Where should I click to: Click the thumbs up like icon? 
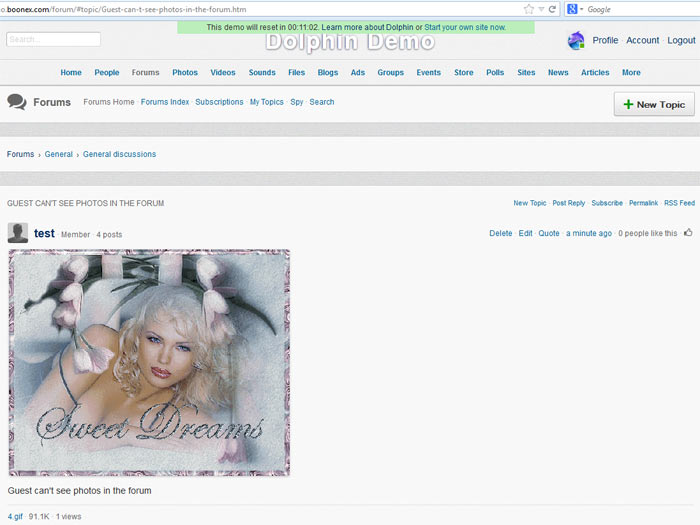pos(688,233)
